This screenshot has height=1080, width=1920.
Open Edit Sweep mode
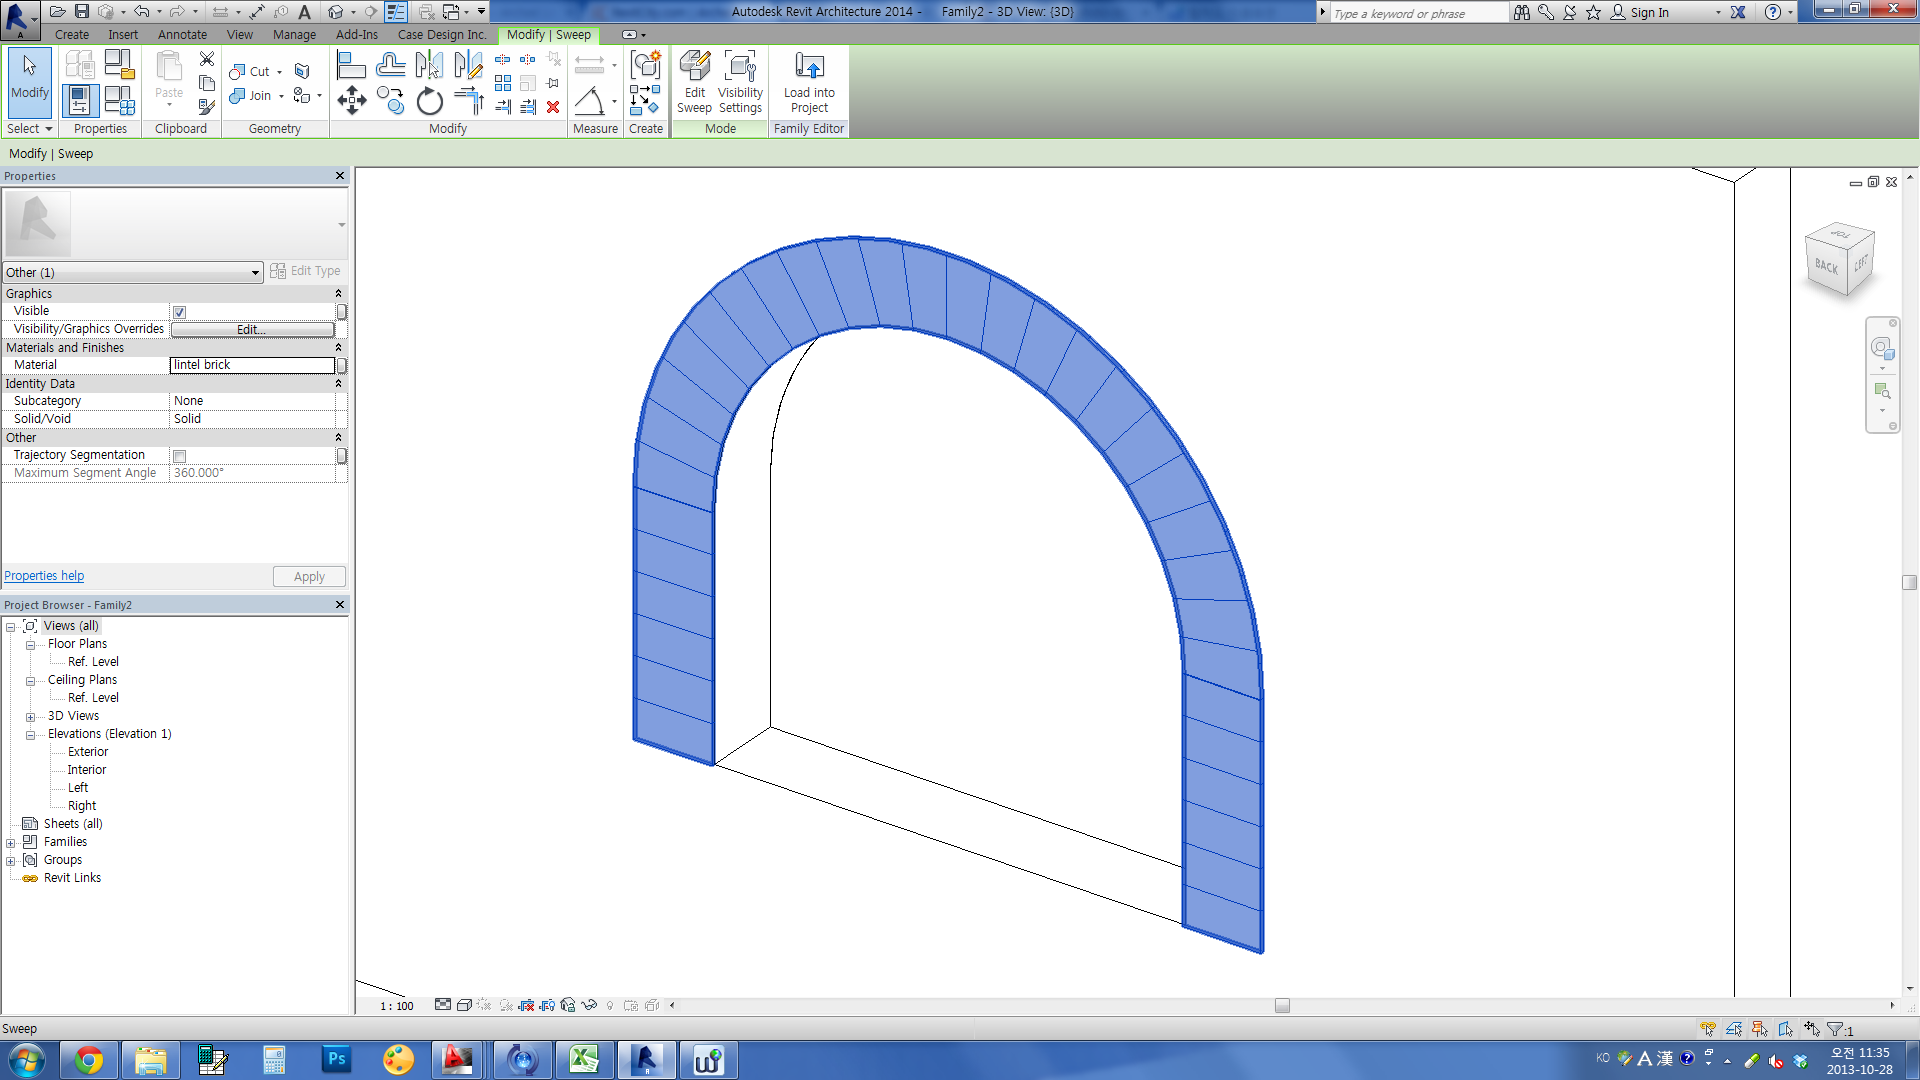694,82
